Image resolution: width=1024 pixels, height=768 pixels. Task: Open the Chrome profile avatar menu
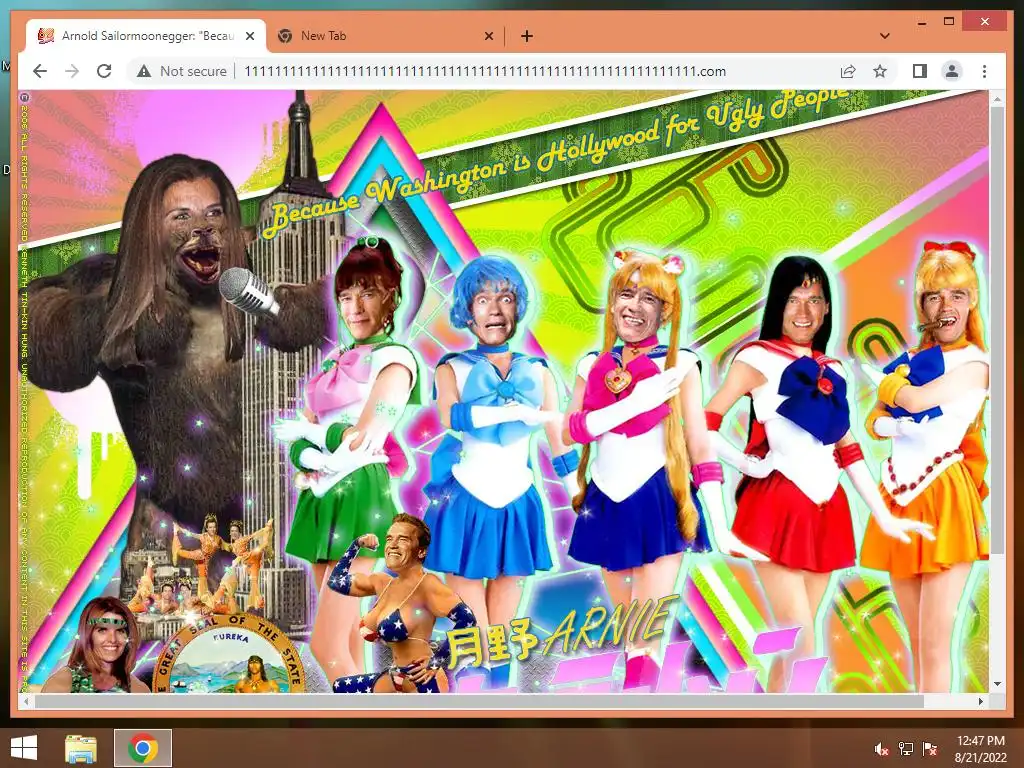coord(952,71)
